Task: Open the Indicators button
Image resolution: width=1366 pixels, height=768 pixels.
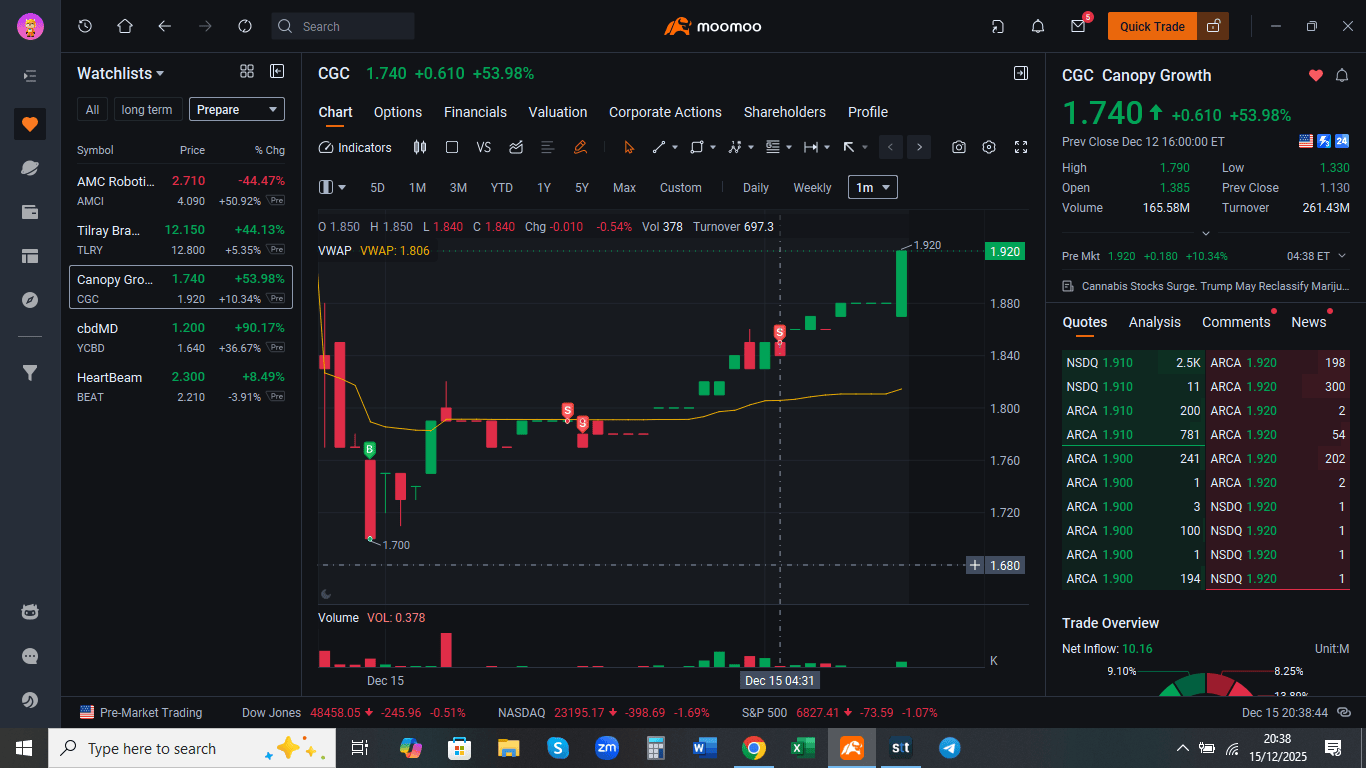Action: (355, 147)
